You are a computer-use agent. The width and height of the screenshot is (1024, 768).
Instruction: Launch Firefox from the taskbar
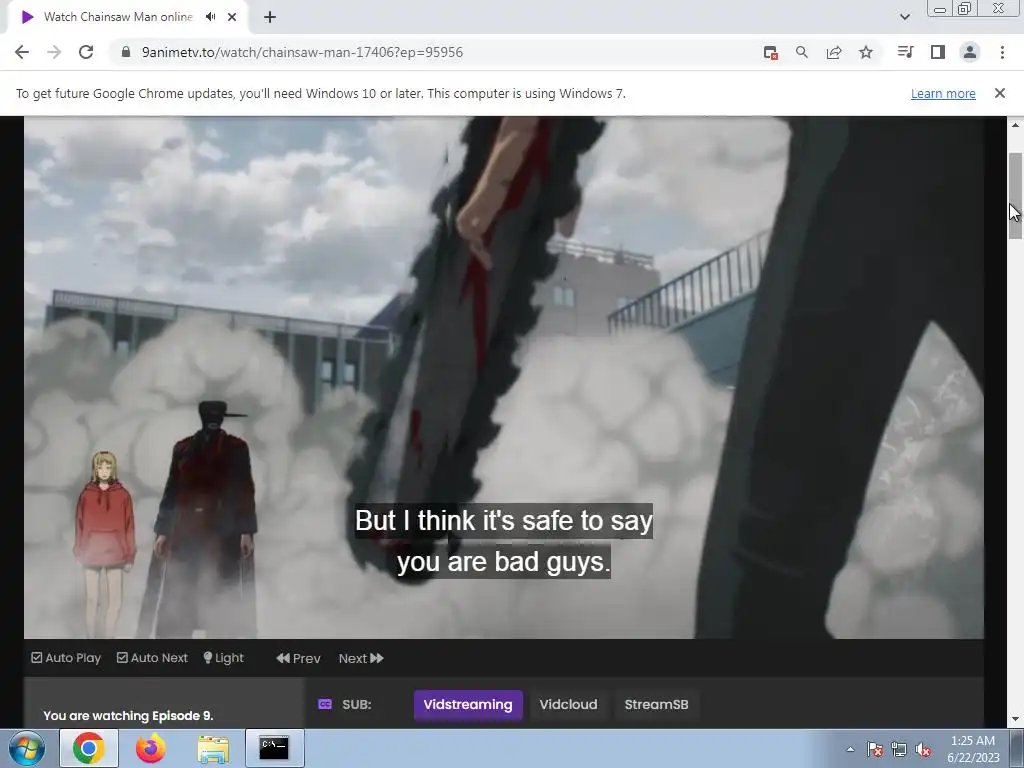(150, 748)
